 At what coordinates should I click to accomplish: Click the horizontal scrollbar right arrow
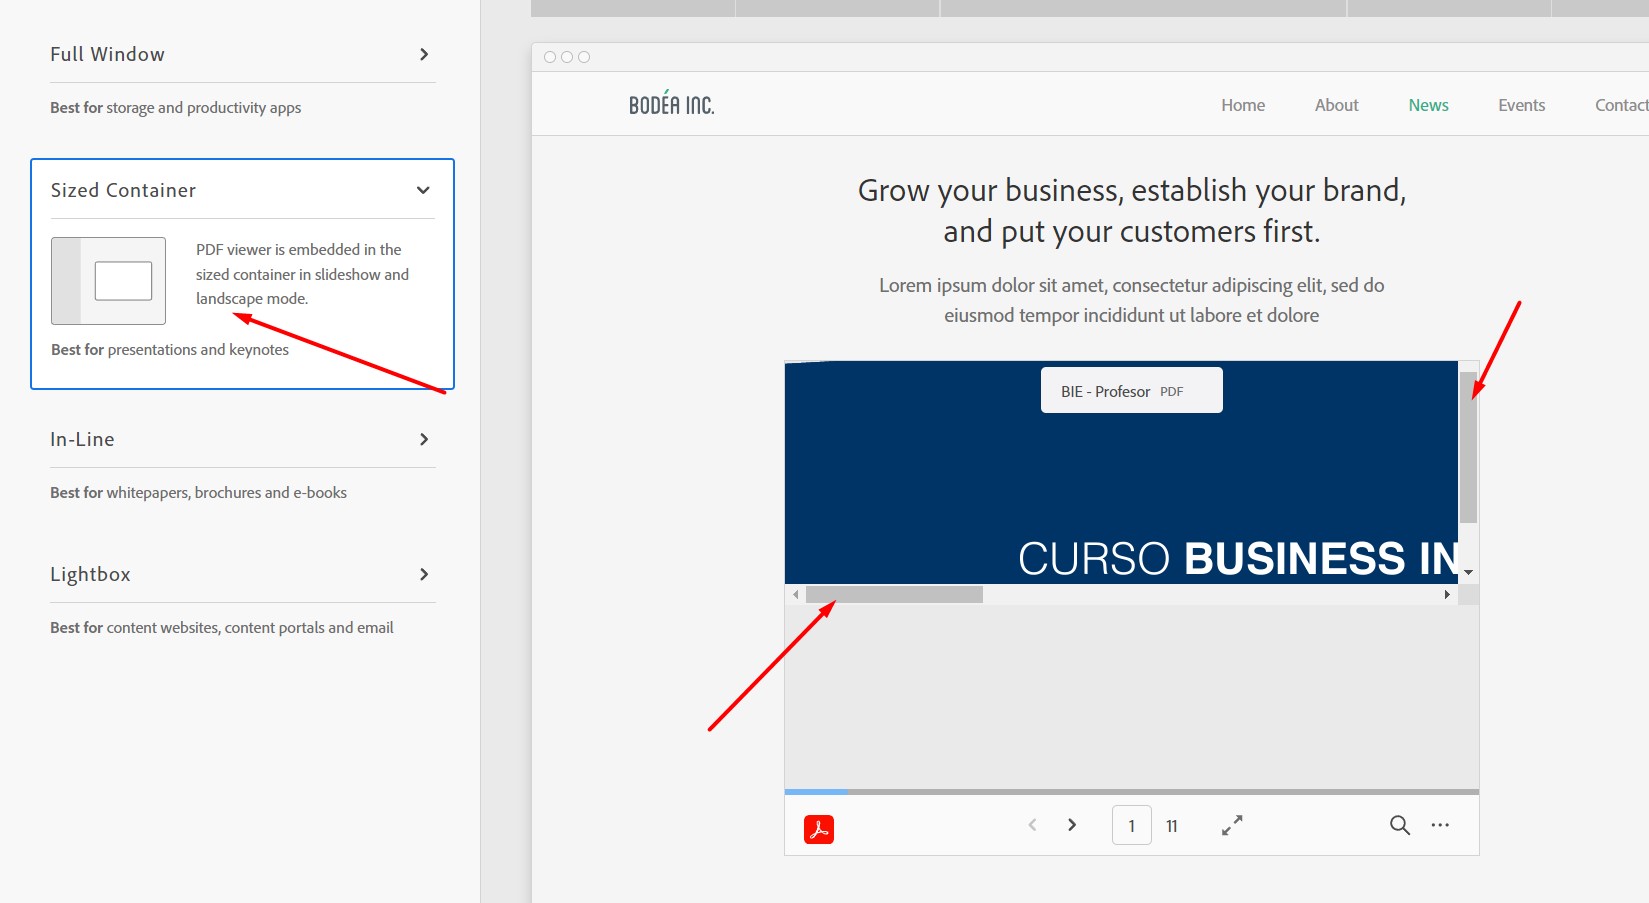pos(1446,593)
